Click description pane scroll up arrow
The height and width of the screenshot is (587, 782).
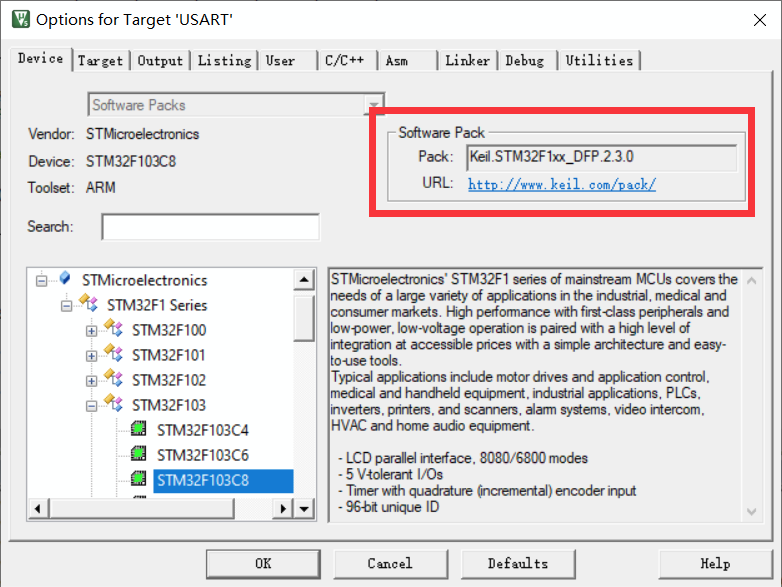(x=752, y=281)
